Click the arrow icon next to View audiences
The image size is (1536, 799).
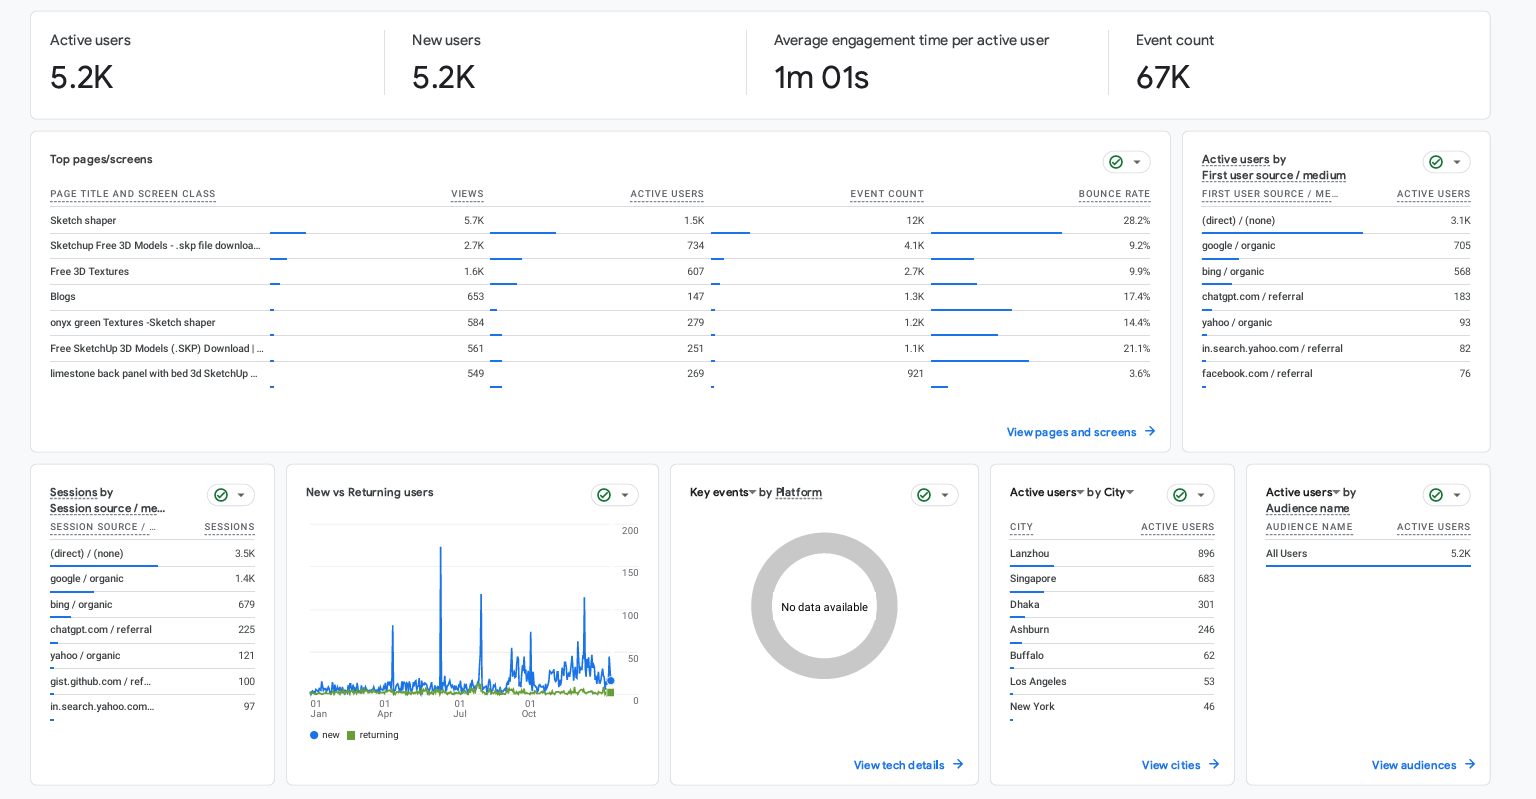point(1470,764)
